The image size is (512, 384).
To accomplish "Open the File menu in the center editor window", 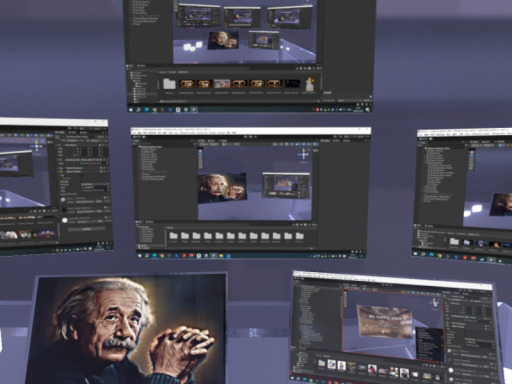I will pos(135,133).
